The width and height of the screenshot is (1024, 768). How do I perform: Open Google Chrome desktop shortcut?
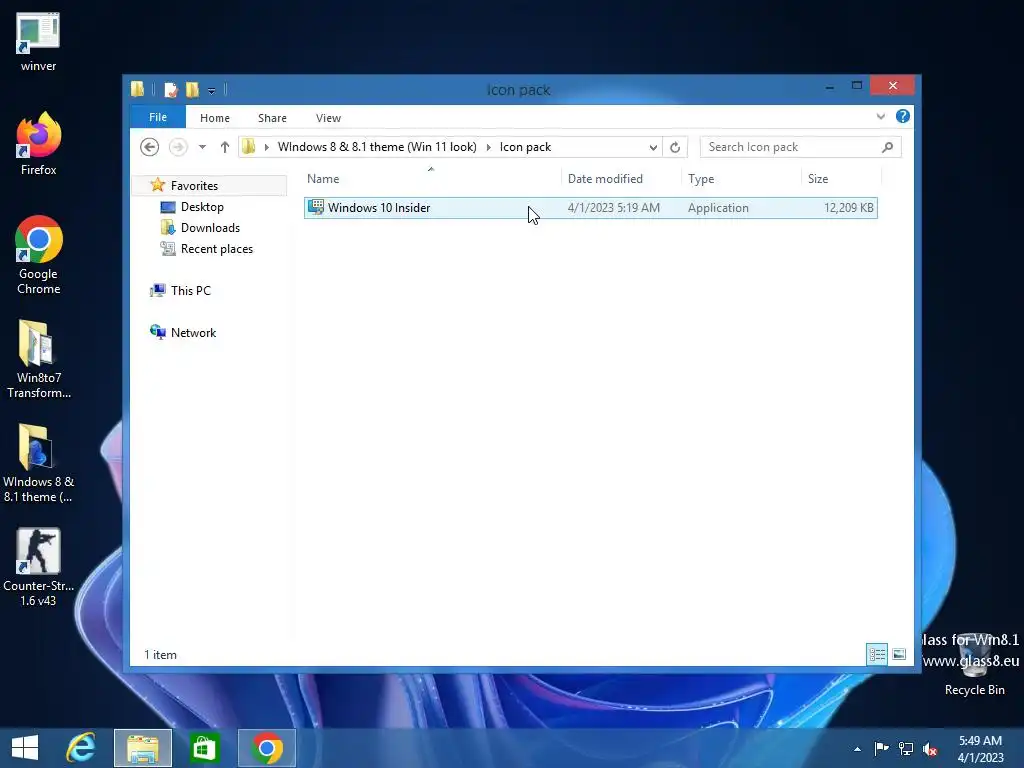[38, 255]
